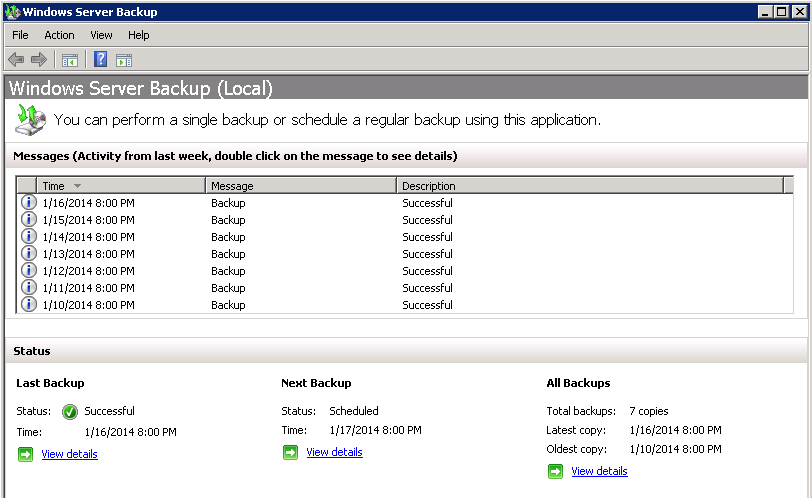
Task: Open View details link under All Backups
Action: (x=599, y=471)
